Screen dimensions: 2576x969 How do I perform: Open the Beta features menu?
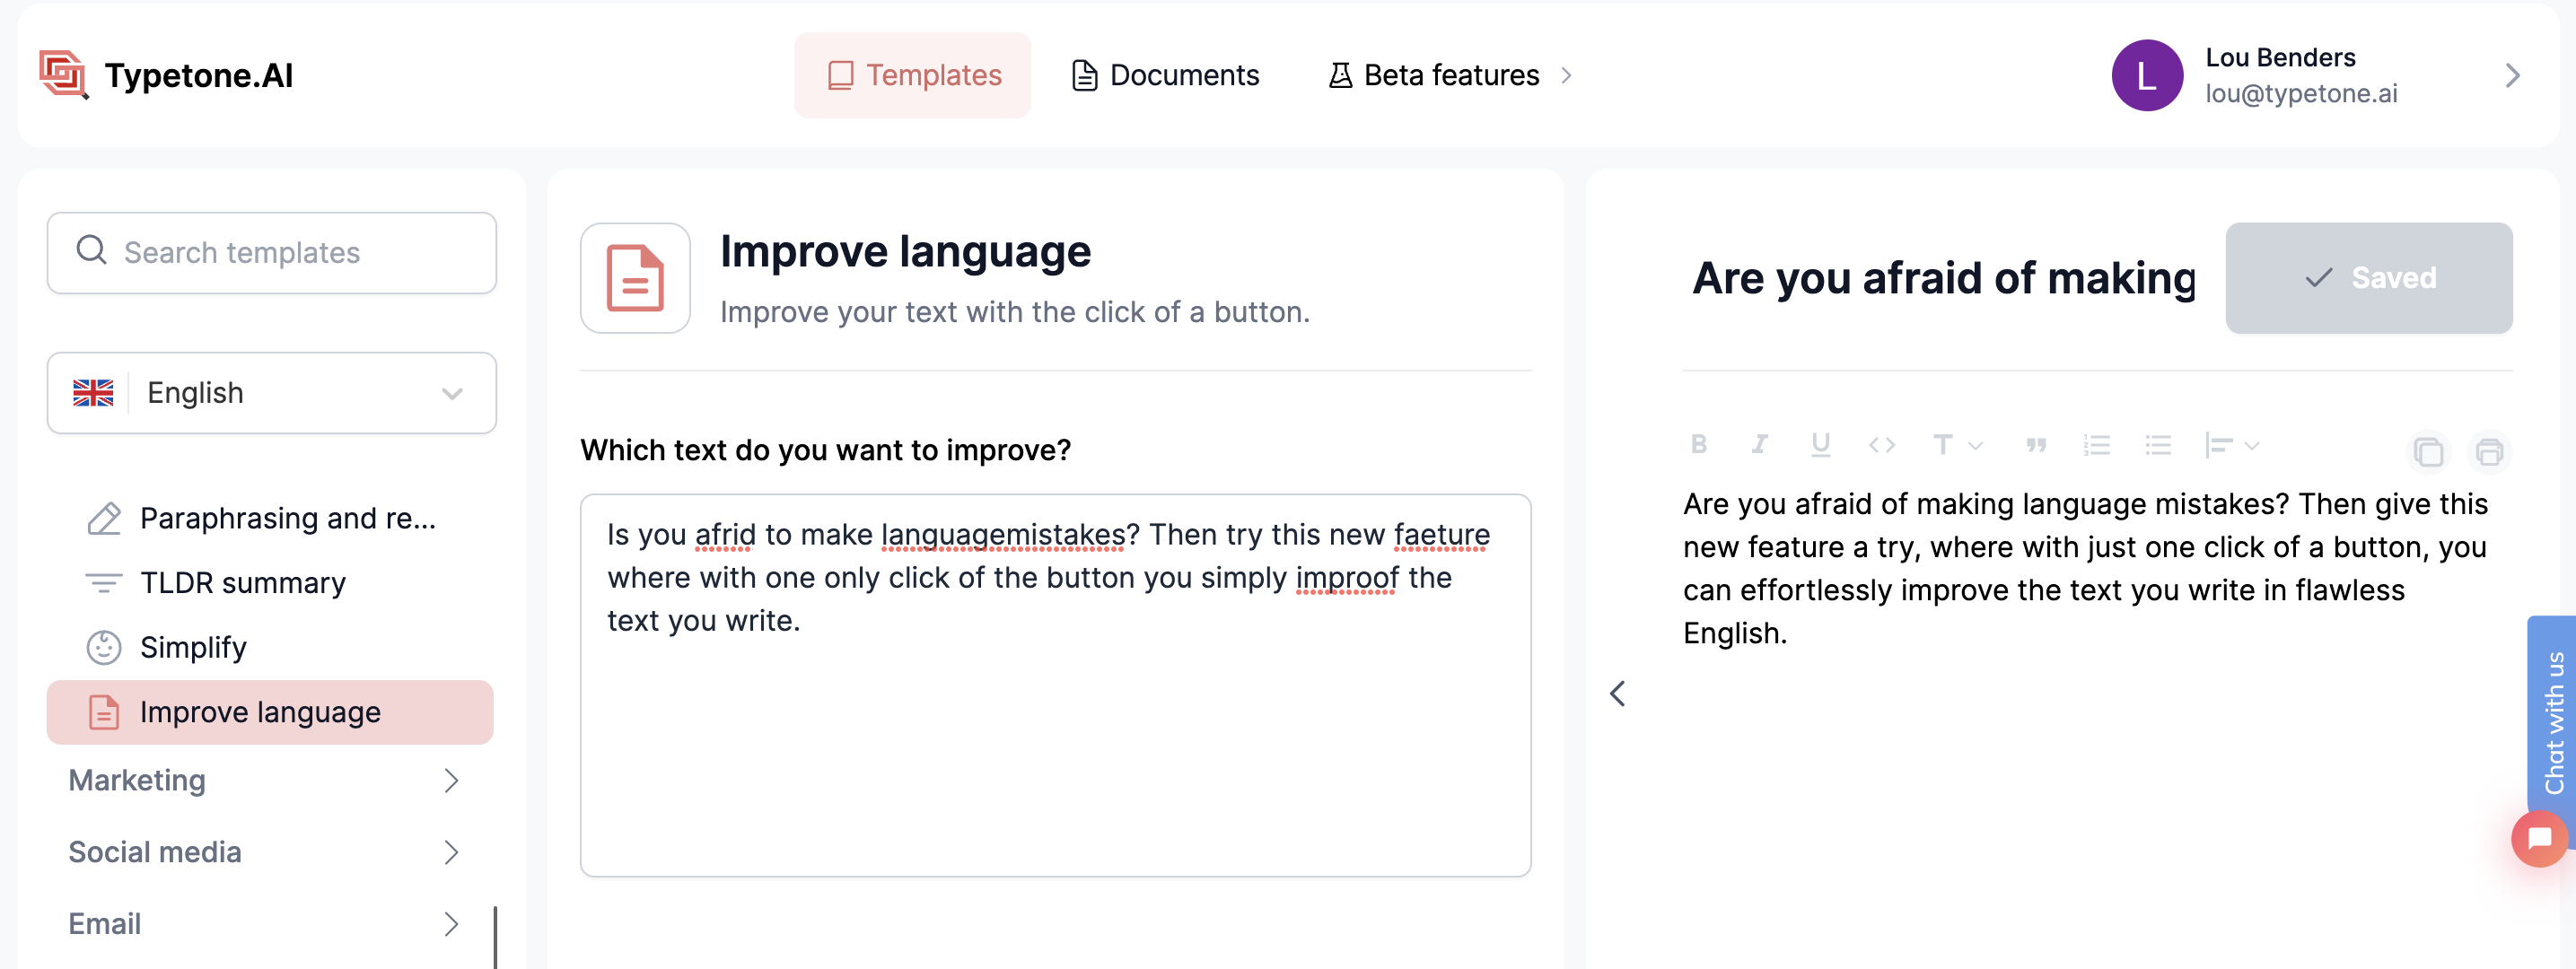[1450, 75]
